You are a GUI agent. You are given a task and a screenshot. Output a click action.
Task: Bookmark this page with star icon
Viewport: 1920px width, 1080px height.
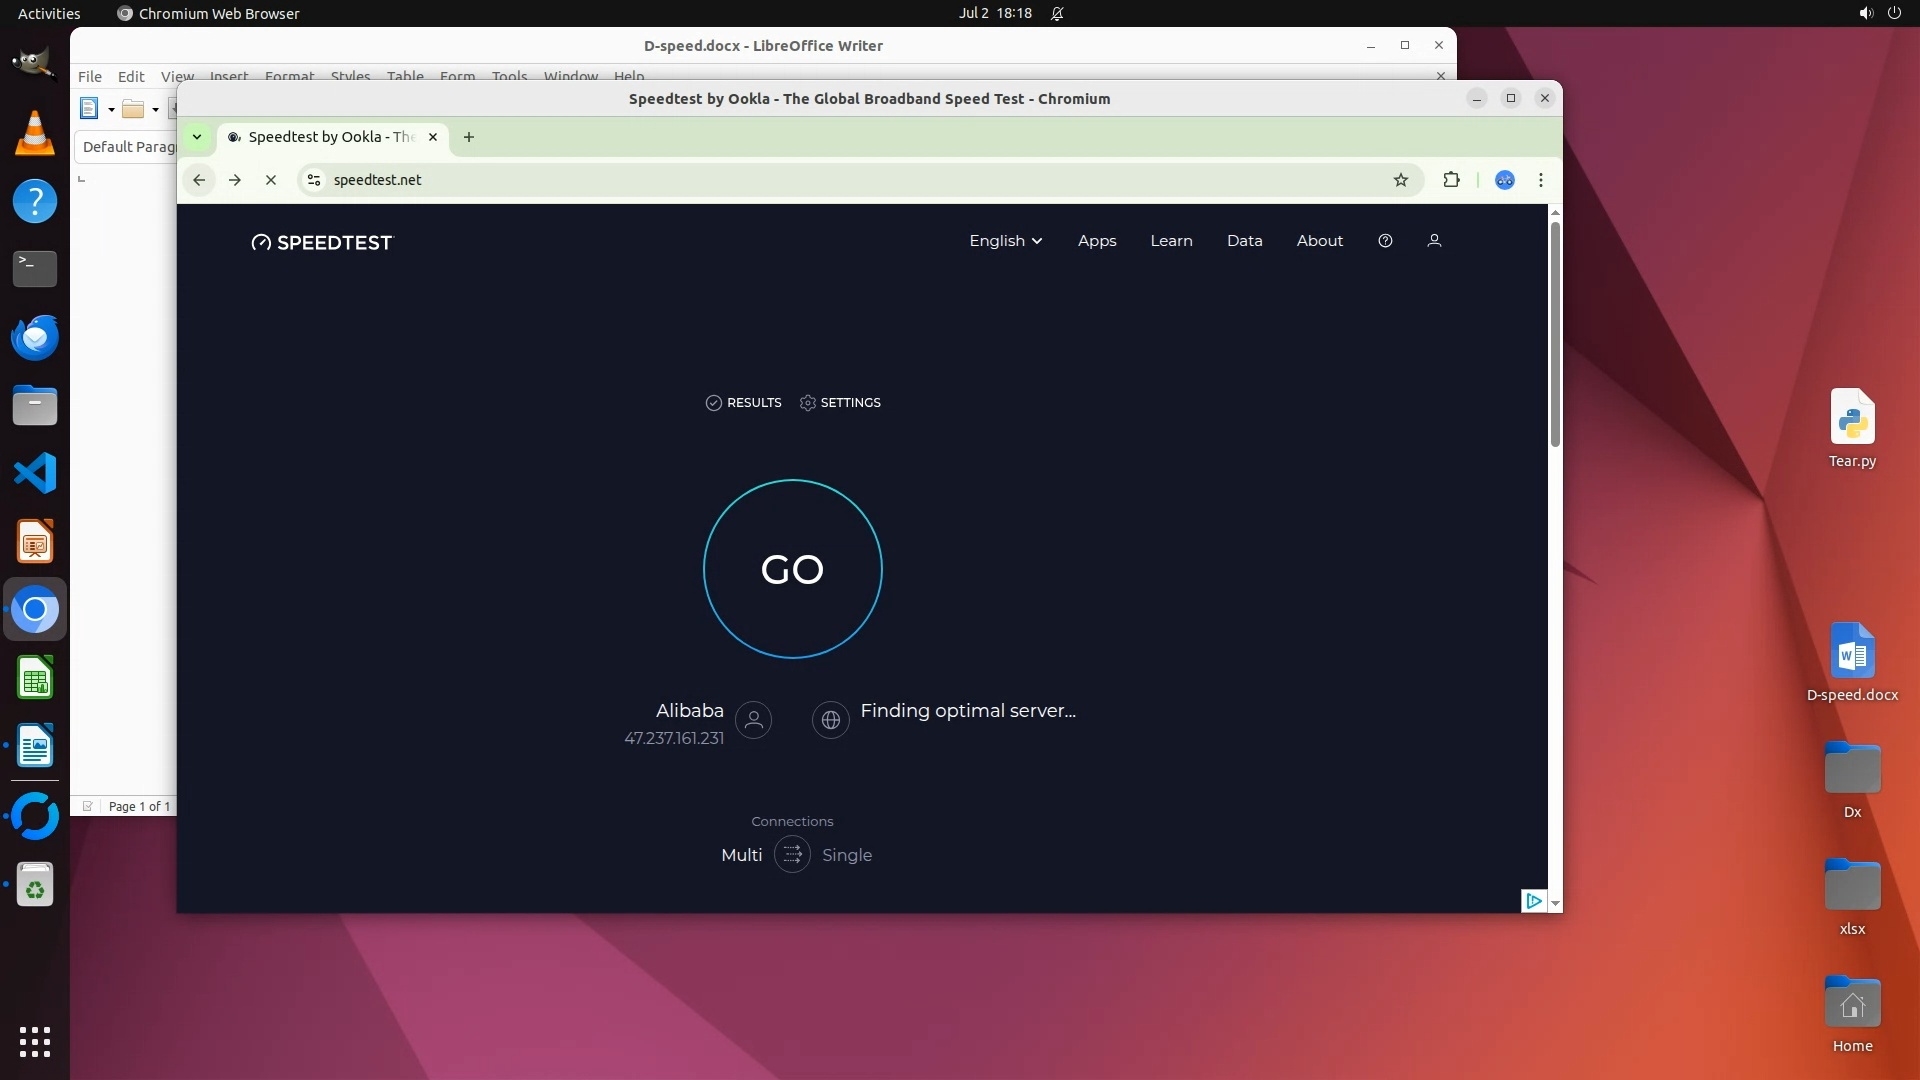pyautogui.click(x=1400, y=180)
